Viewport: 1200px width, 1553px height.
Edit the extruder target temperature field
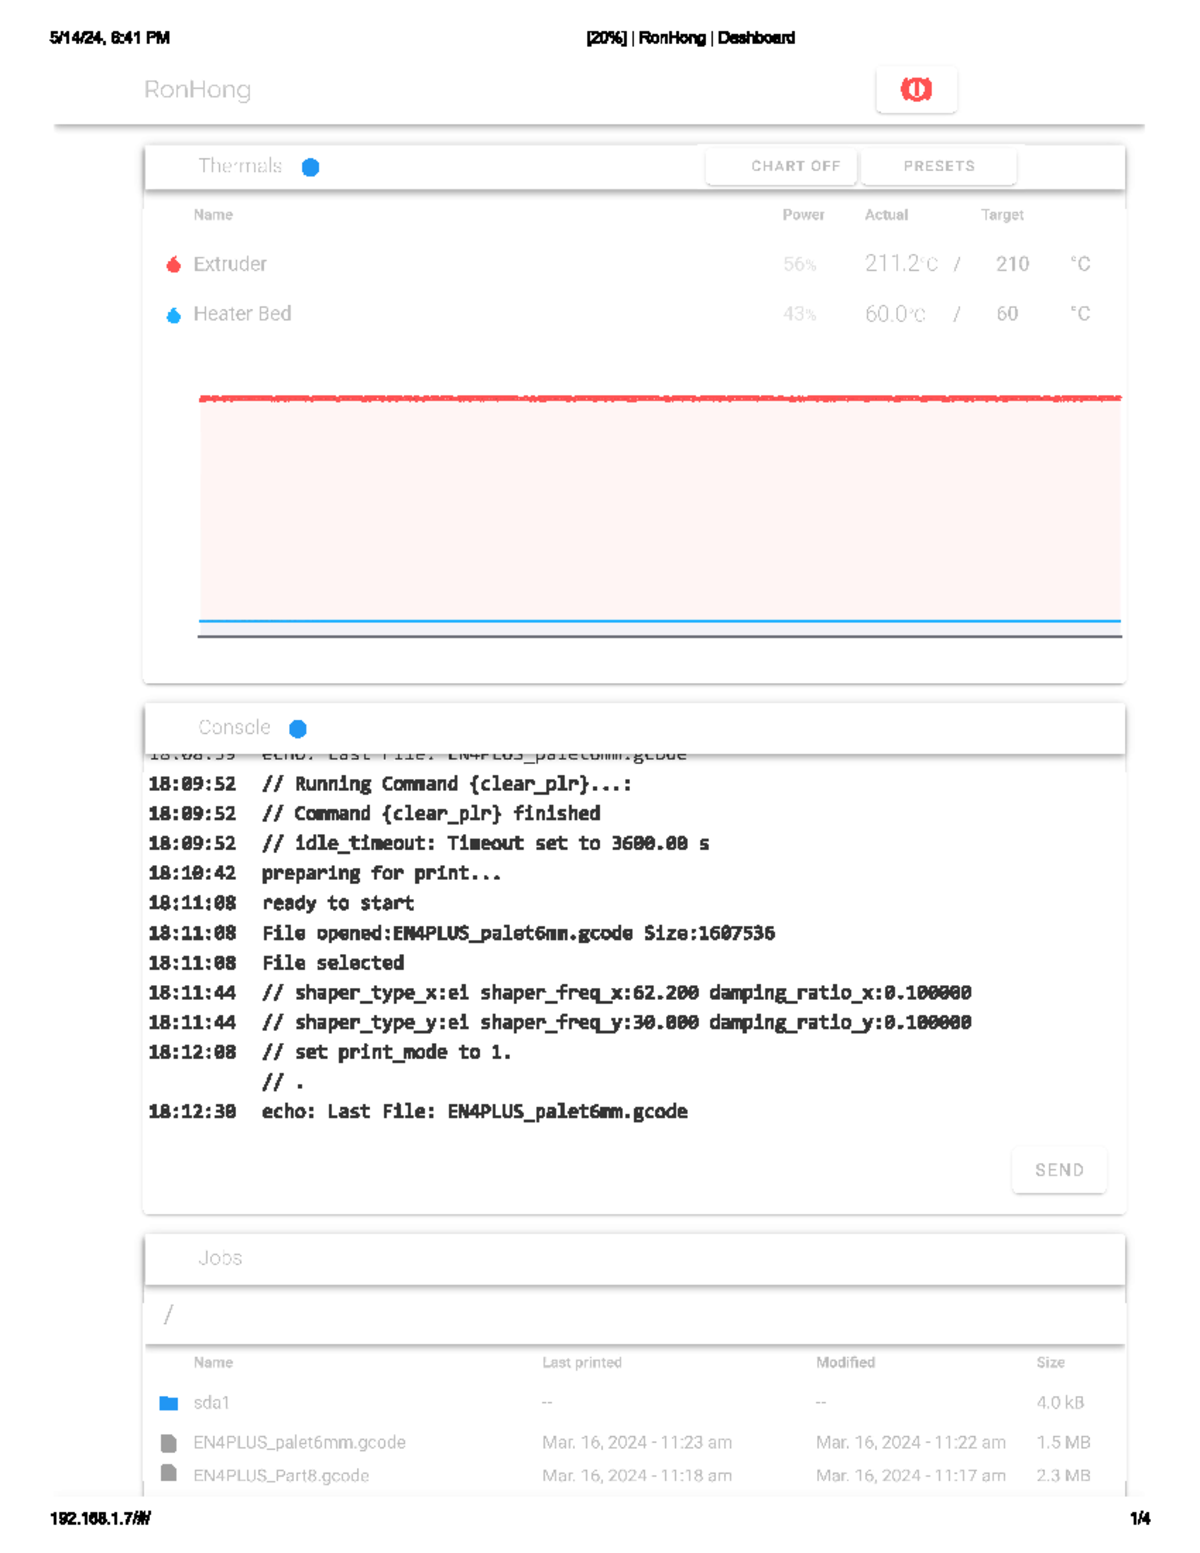pos(1012,264)
